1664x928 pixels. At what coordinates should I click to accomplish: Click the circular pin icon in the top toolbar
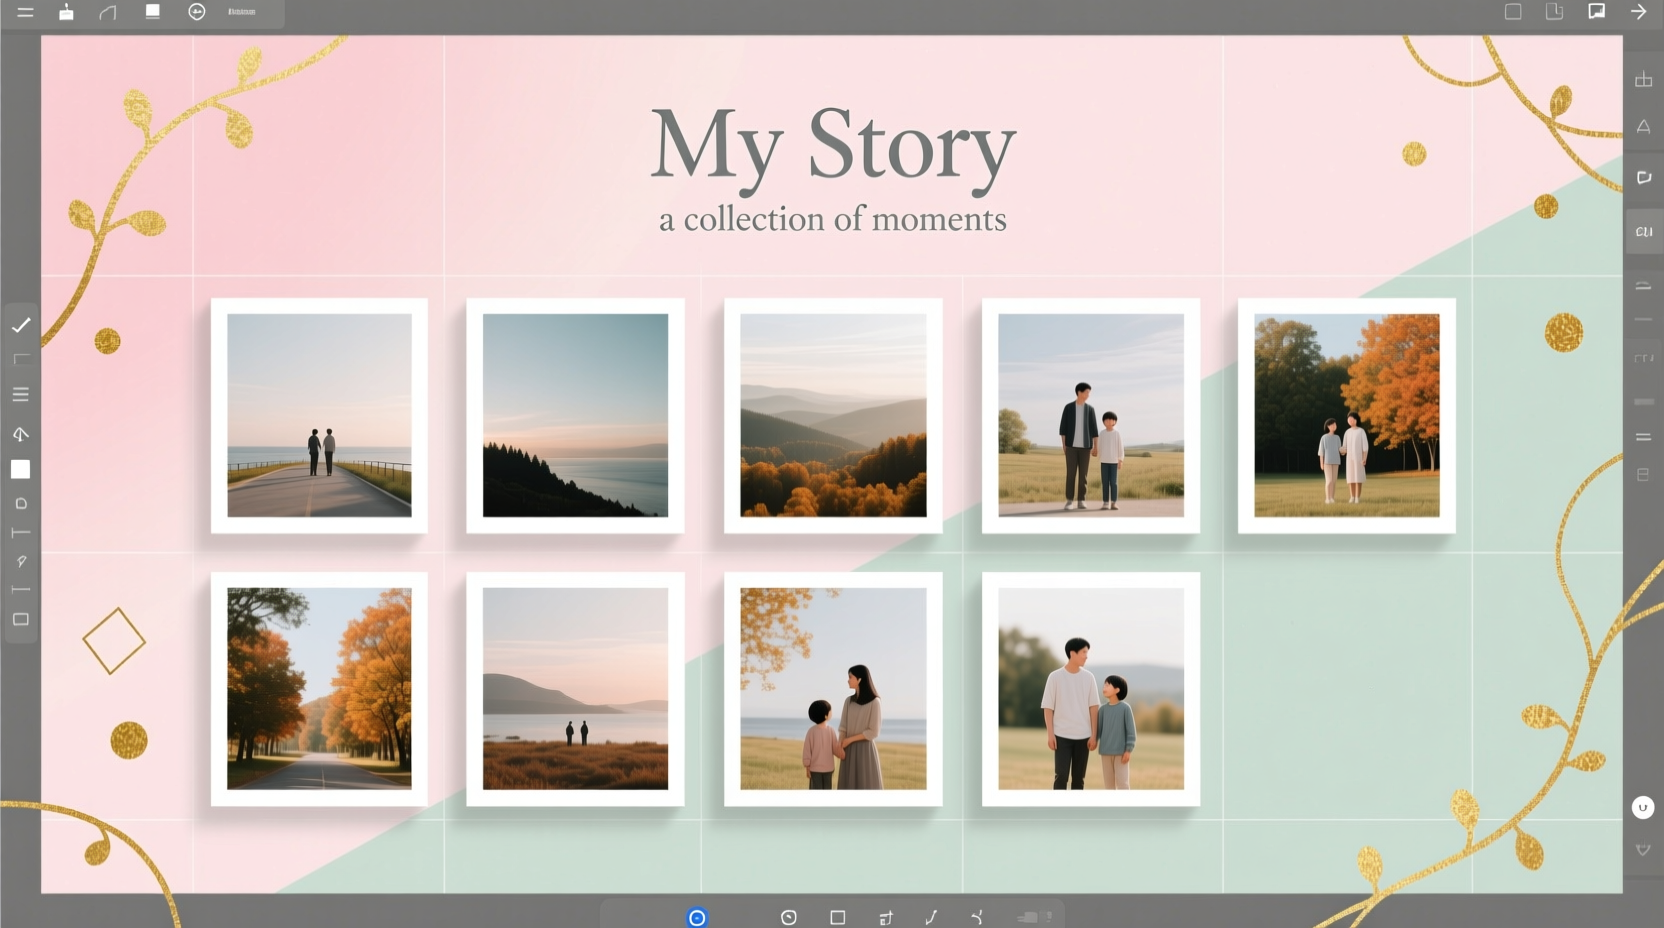[196, 13]
